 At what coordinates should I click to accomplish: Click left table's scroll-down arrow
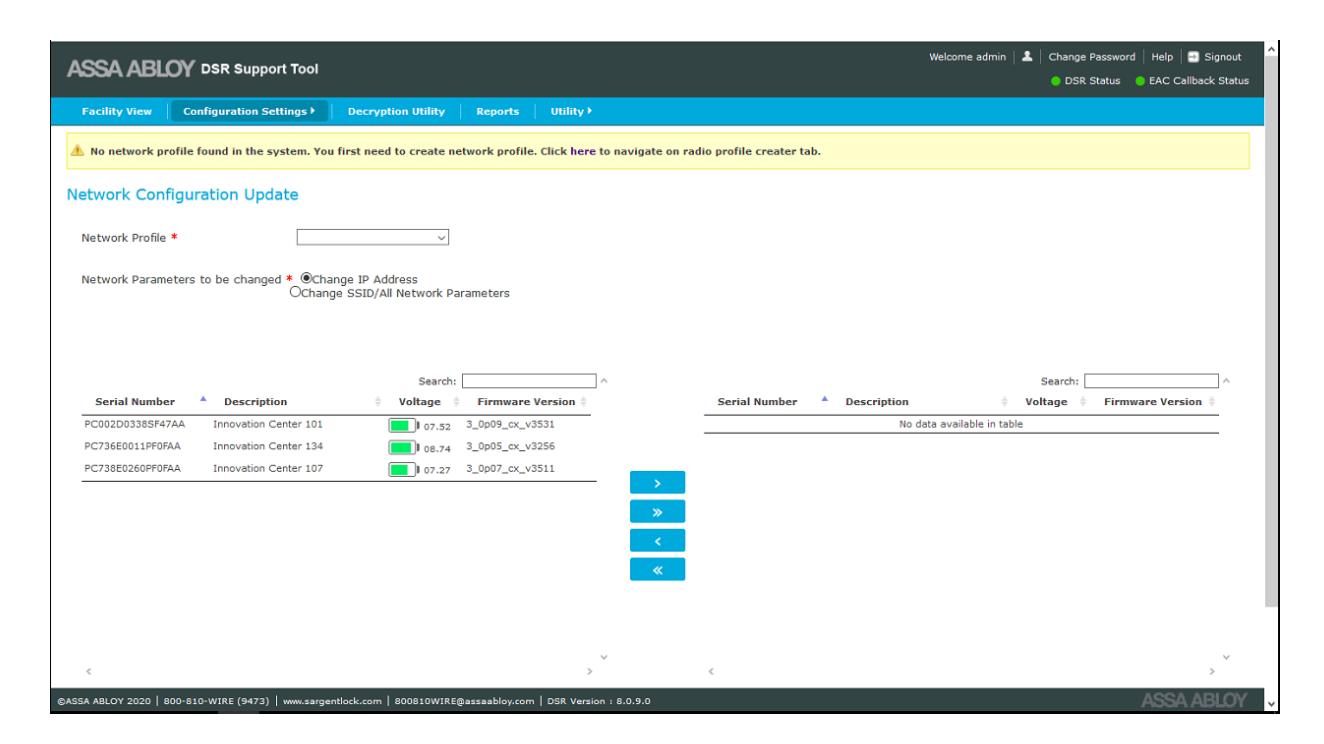click(603, 657)
